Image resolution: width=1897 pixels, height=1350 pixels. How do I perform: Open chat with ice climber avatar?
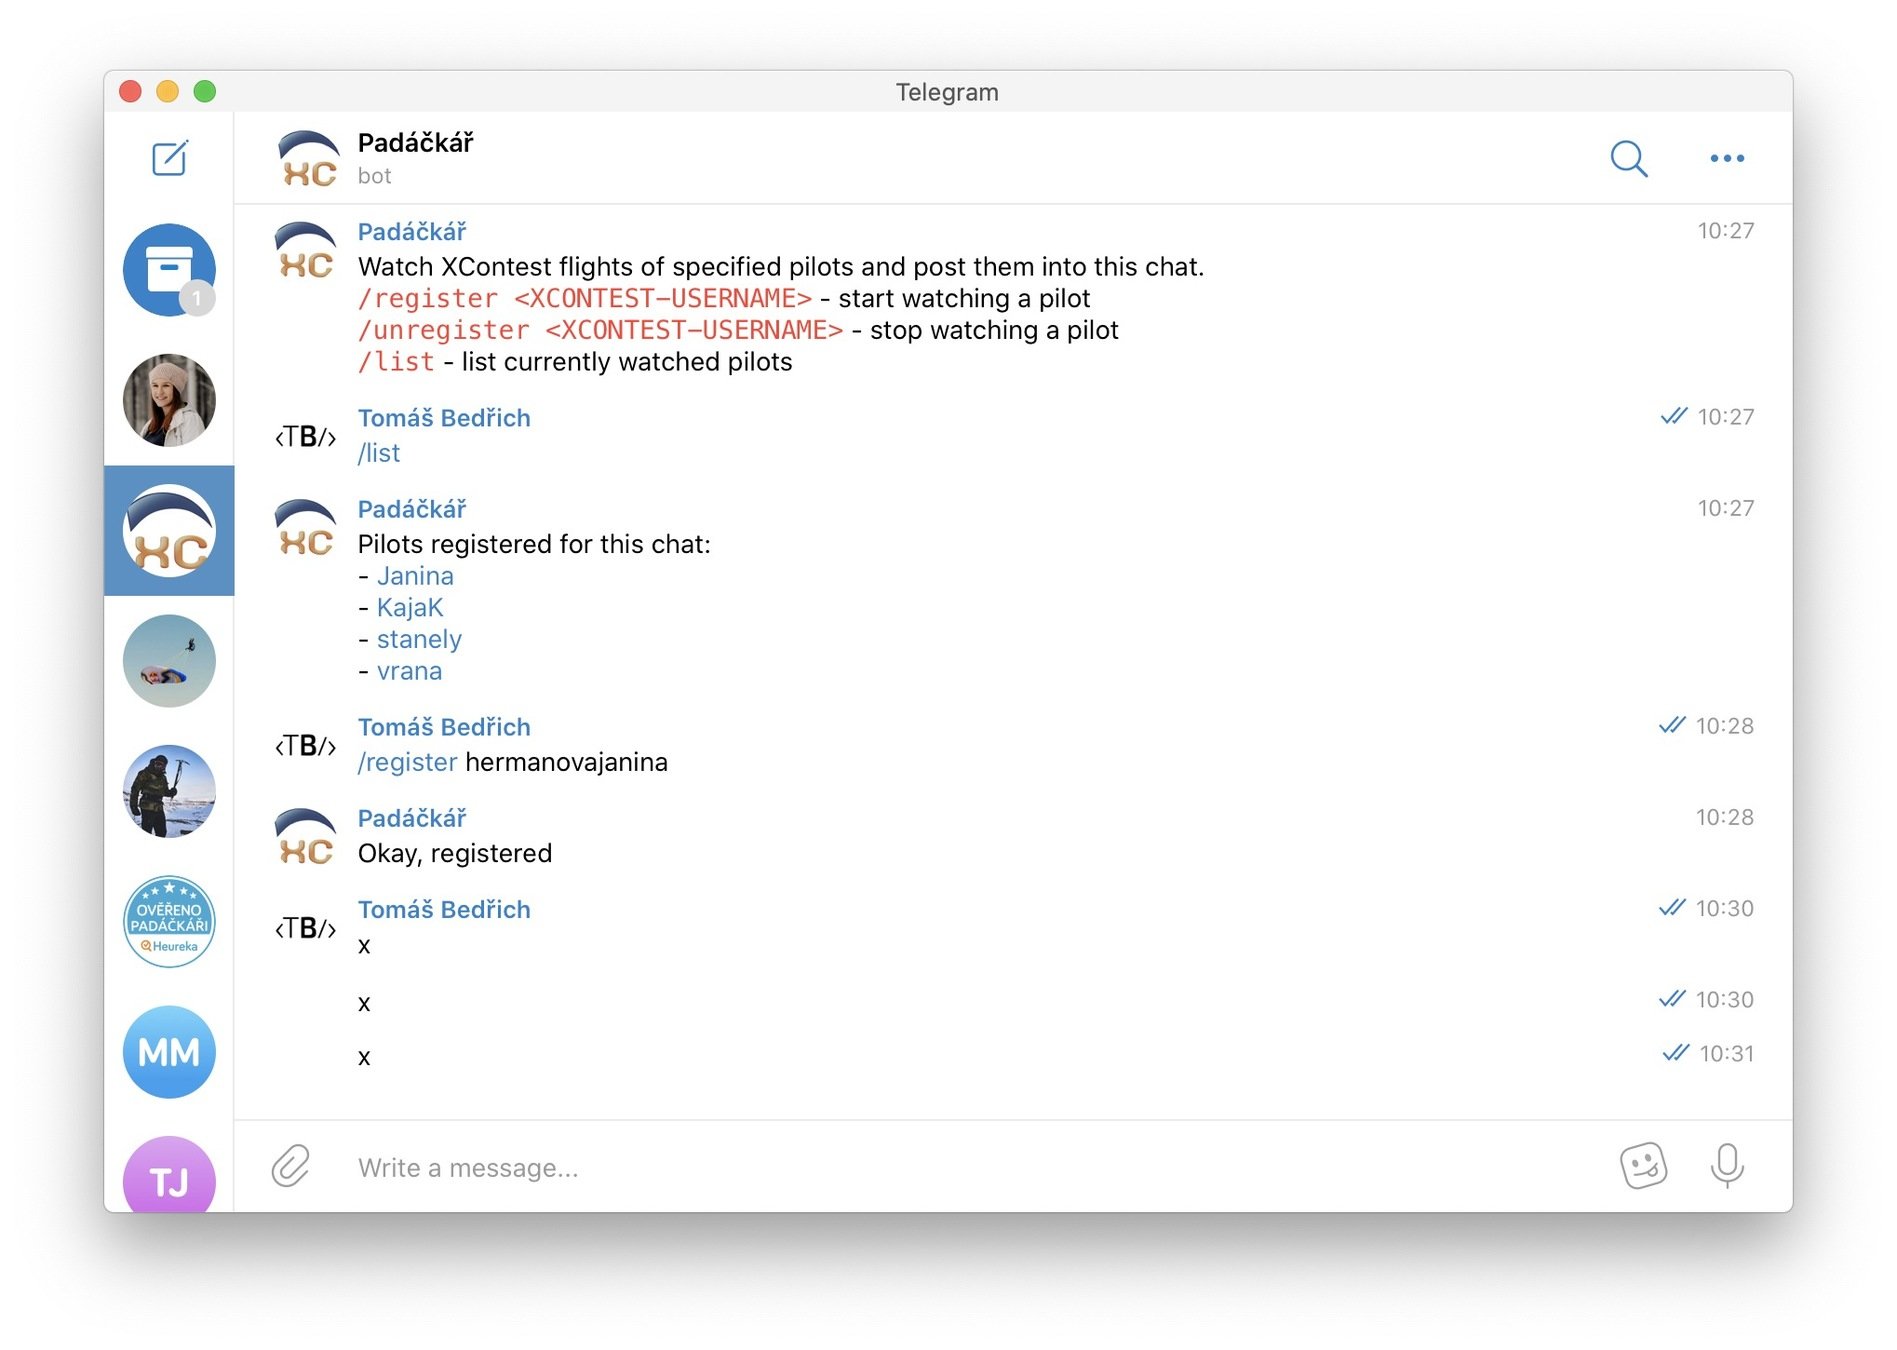click(x=169, y=791)
